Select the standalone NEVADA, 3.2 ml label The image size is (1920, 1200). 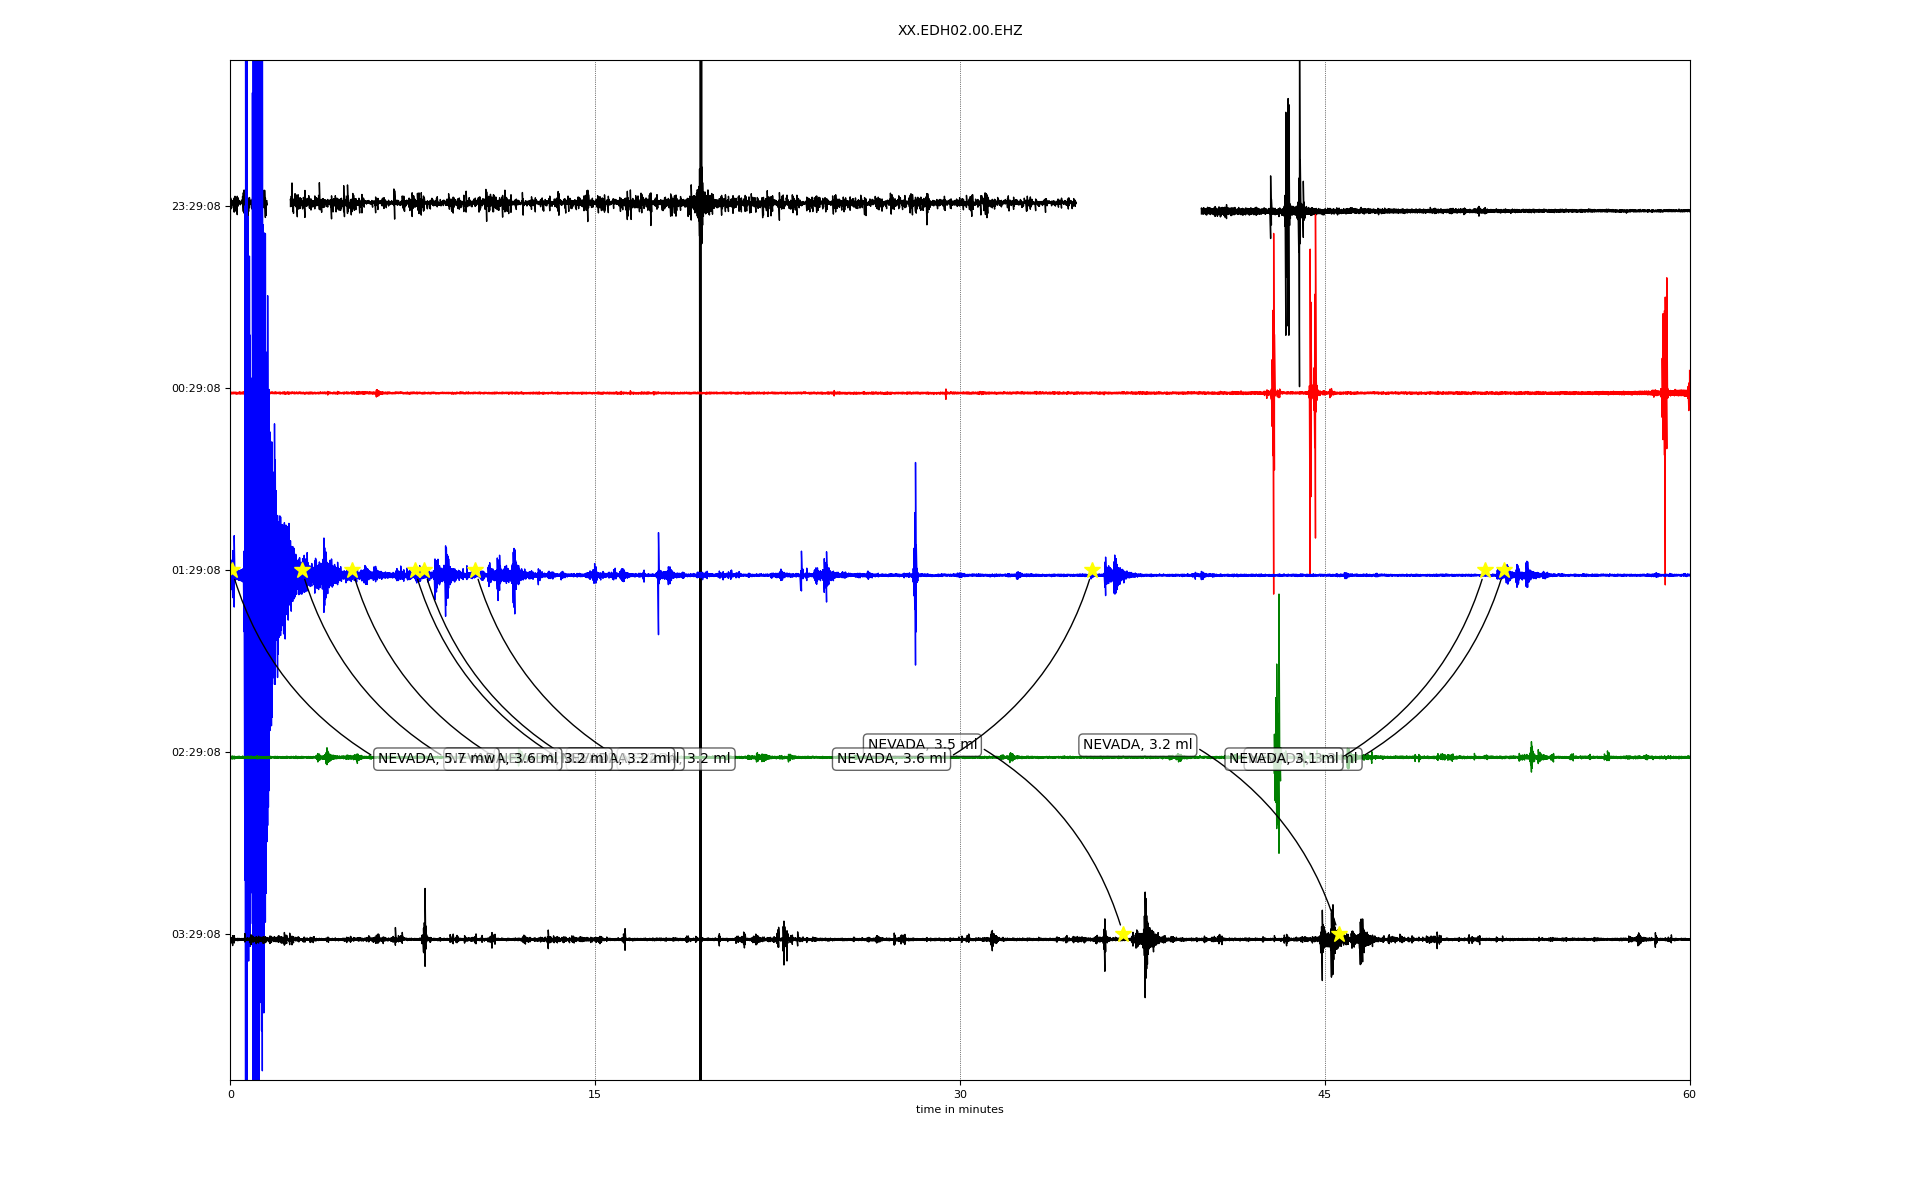point(1137,745)
